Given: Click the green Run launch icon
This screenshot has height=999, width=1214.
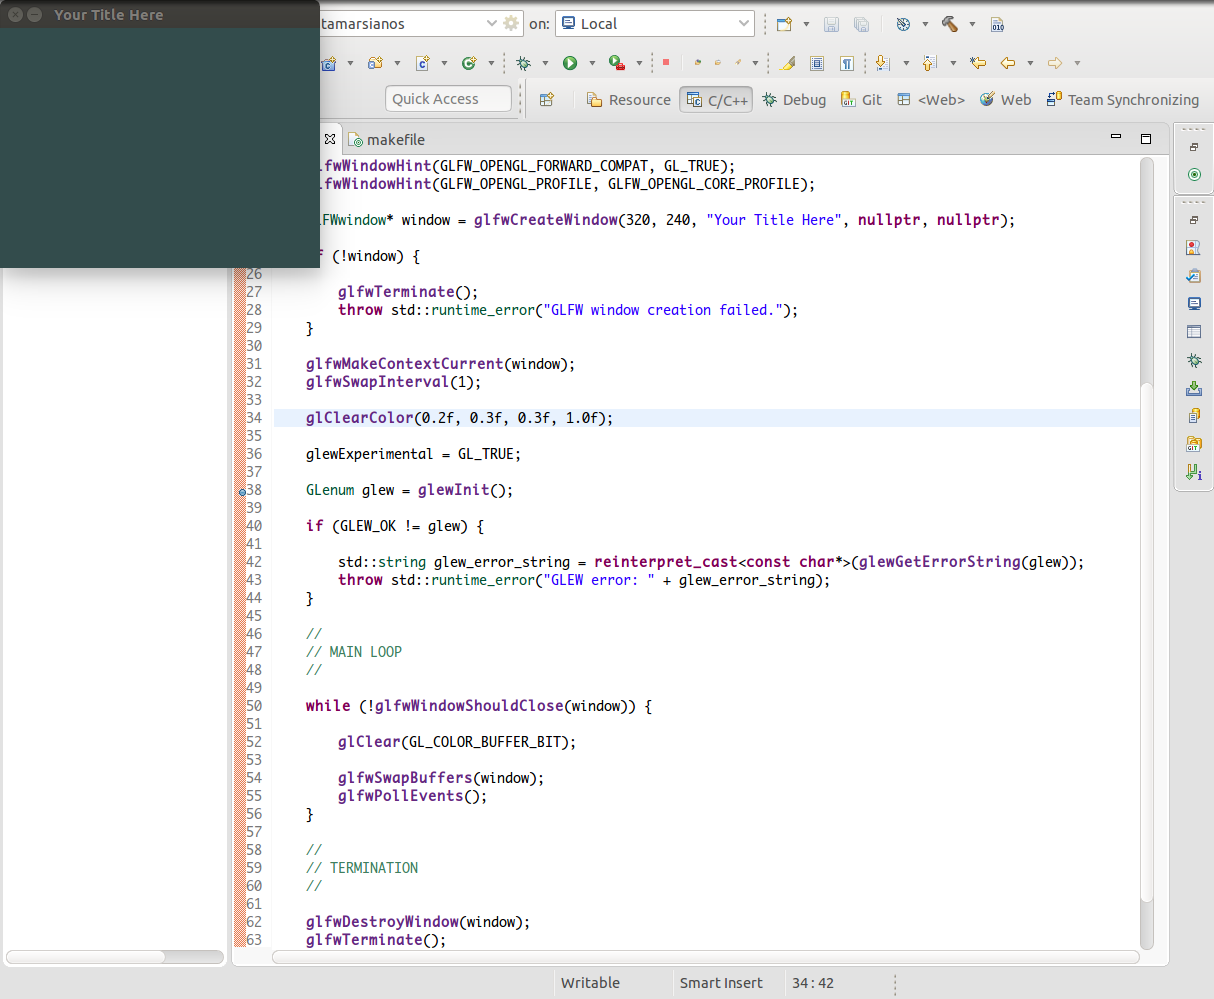Looking at the screenshot, I should [x=570, y=63].
